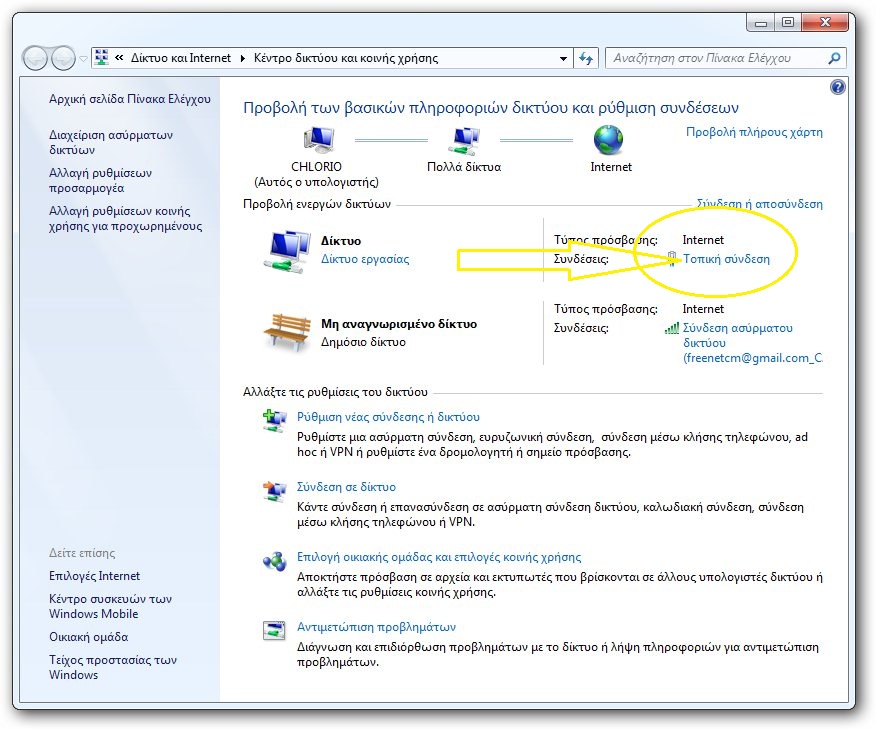Image resolution: width=876 pixels, height=730 pixels.
Task: Click Μη αναγνωρισμένο δίκτυο label
Action: click(399, 324)
